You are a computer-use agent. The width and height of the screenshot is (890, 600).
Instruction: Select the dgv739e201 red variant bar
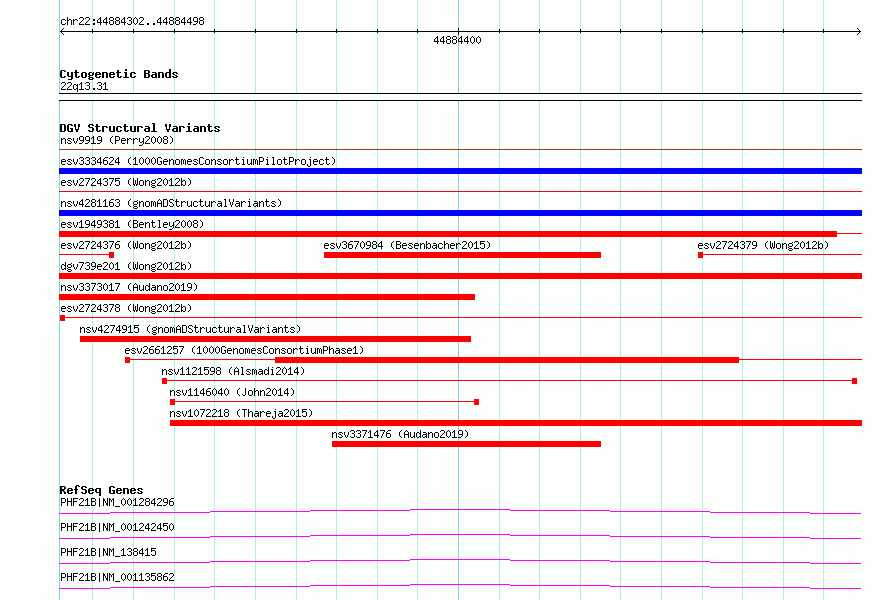[460, 276]
